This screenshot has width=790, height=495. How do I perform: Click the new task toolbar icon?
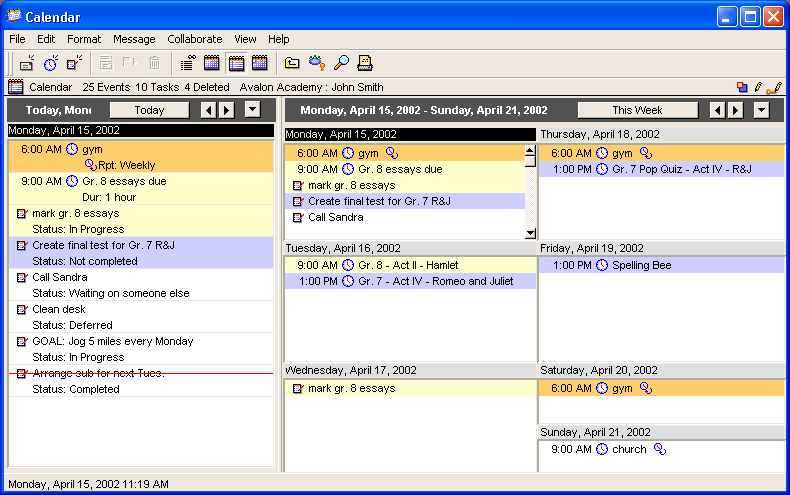pyautogui.click(x=74, y=63)
